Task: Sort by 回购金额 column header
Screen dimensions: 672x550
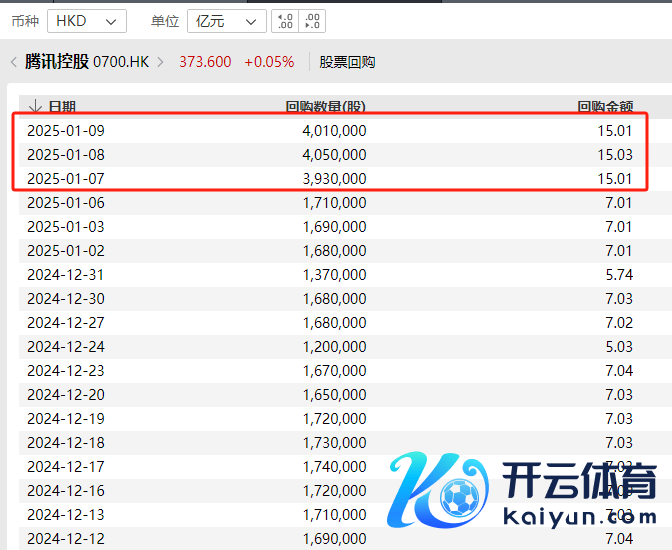Action: pos(604,106)
